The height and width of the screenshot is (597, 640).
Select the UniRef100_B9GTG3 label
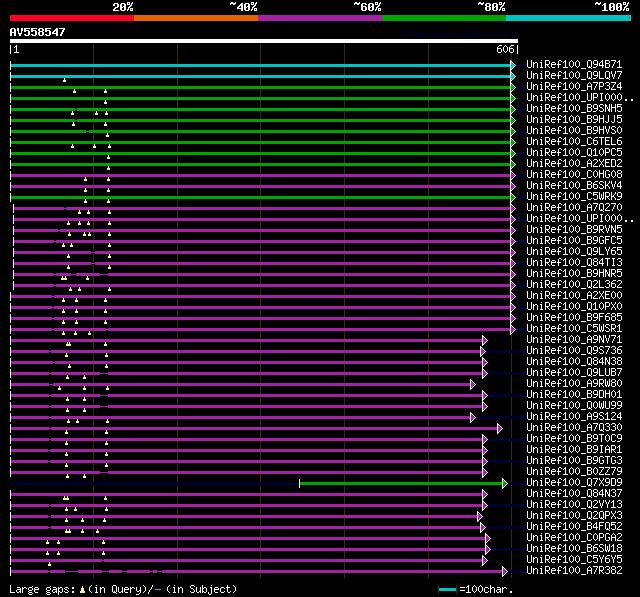pyautogui.click(x=574, y=461)
